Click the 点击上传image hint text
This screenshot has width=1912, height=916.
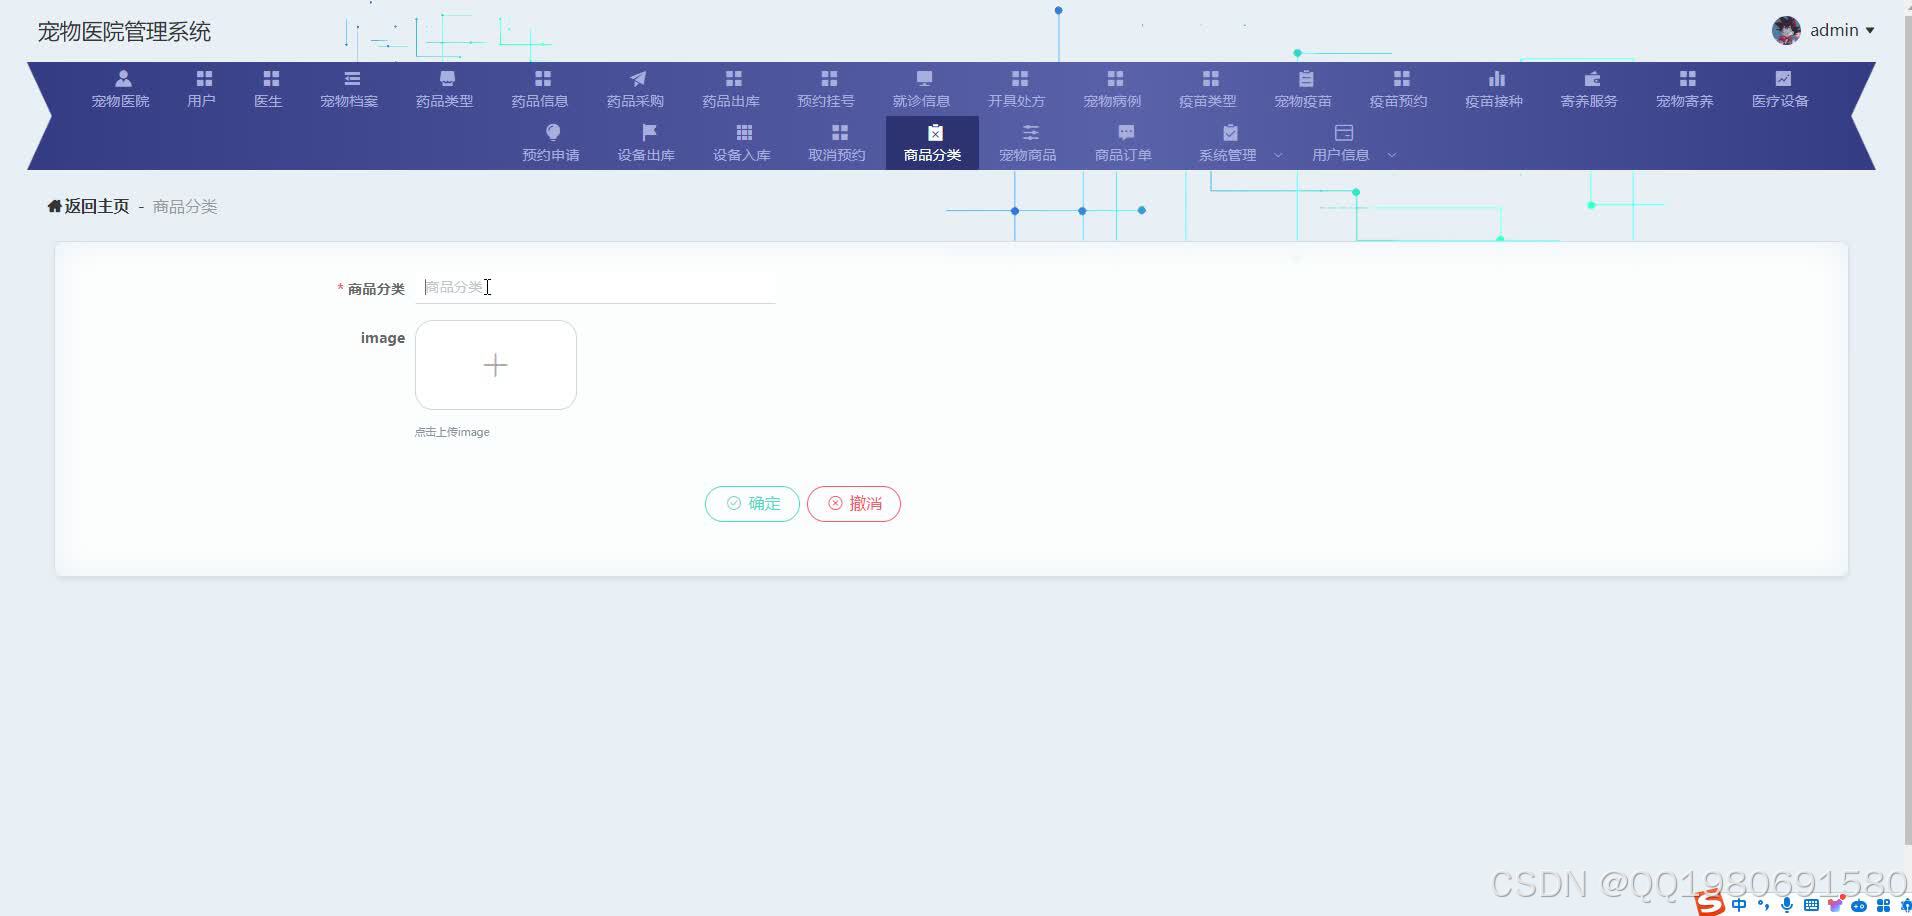(x=452, y=432)
